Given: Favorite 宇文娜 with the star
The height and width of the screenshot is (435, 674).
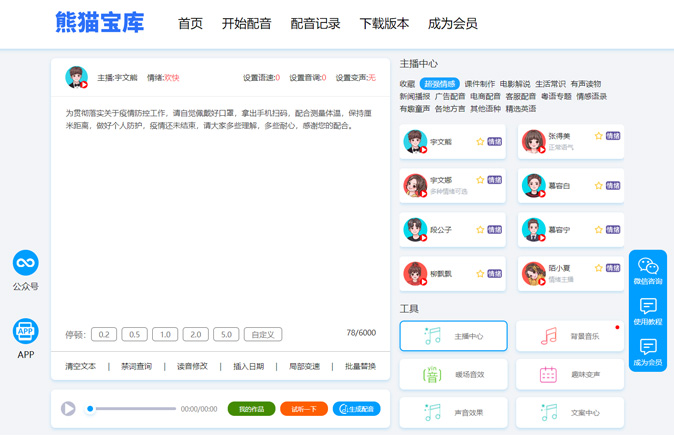Looking at the screenshot, I should coord(480,180).
